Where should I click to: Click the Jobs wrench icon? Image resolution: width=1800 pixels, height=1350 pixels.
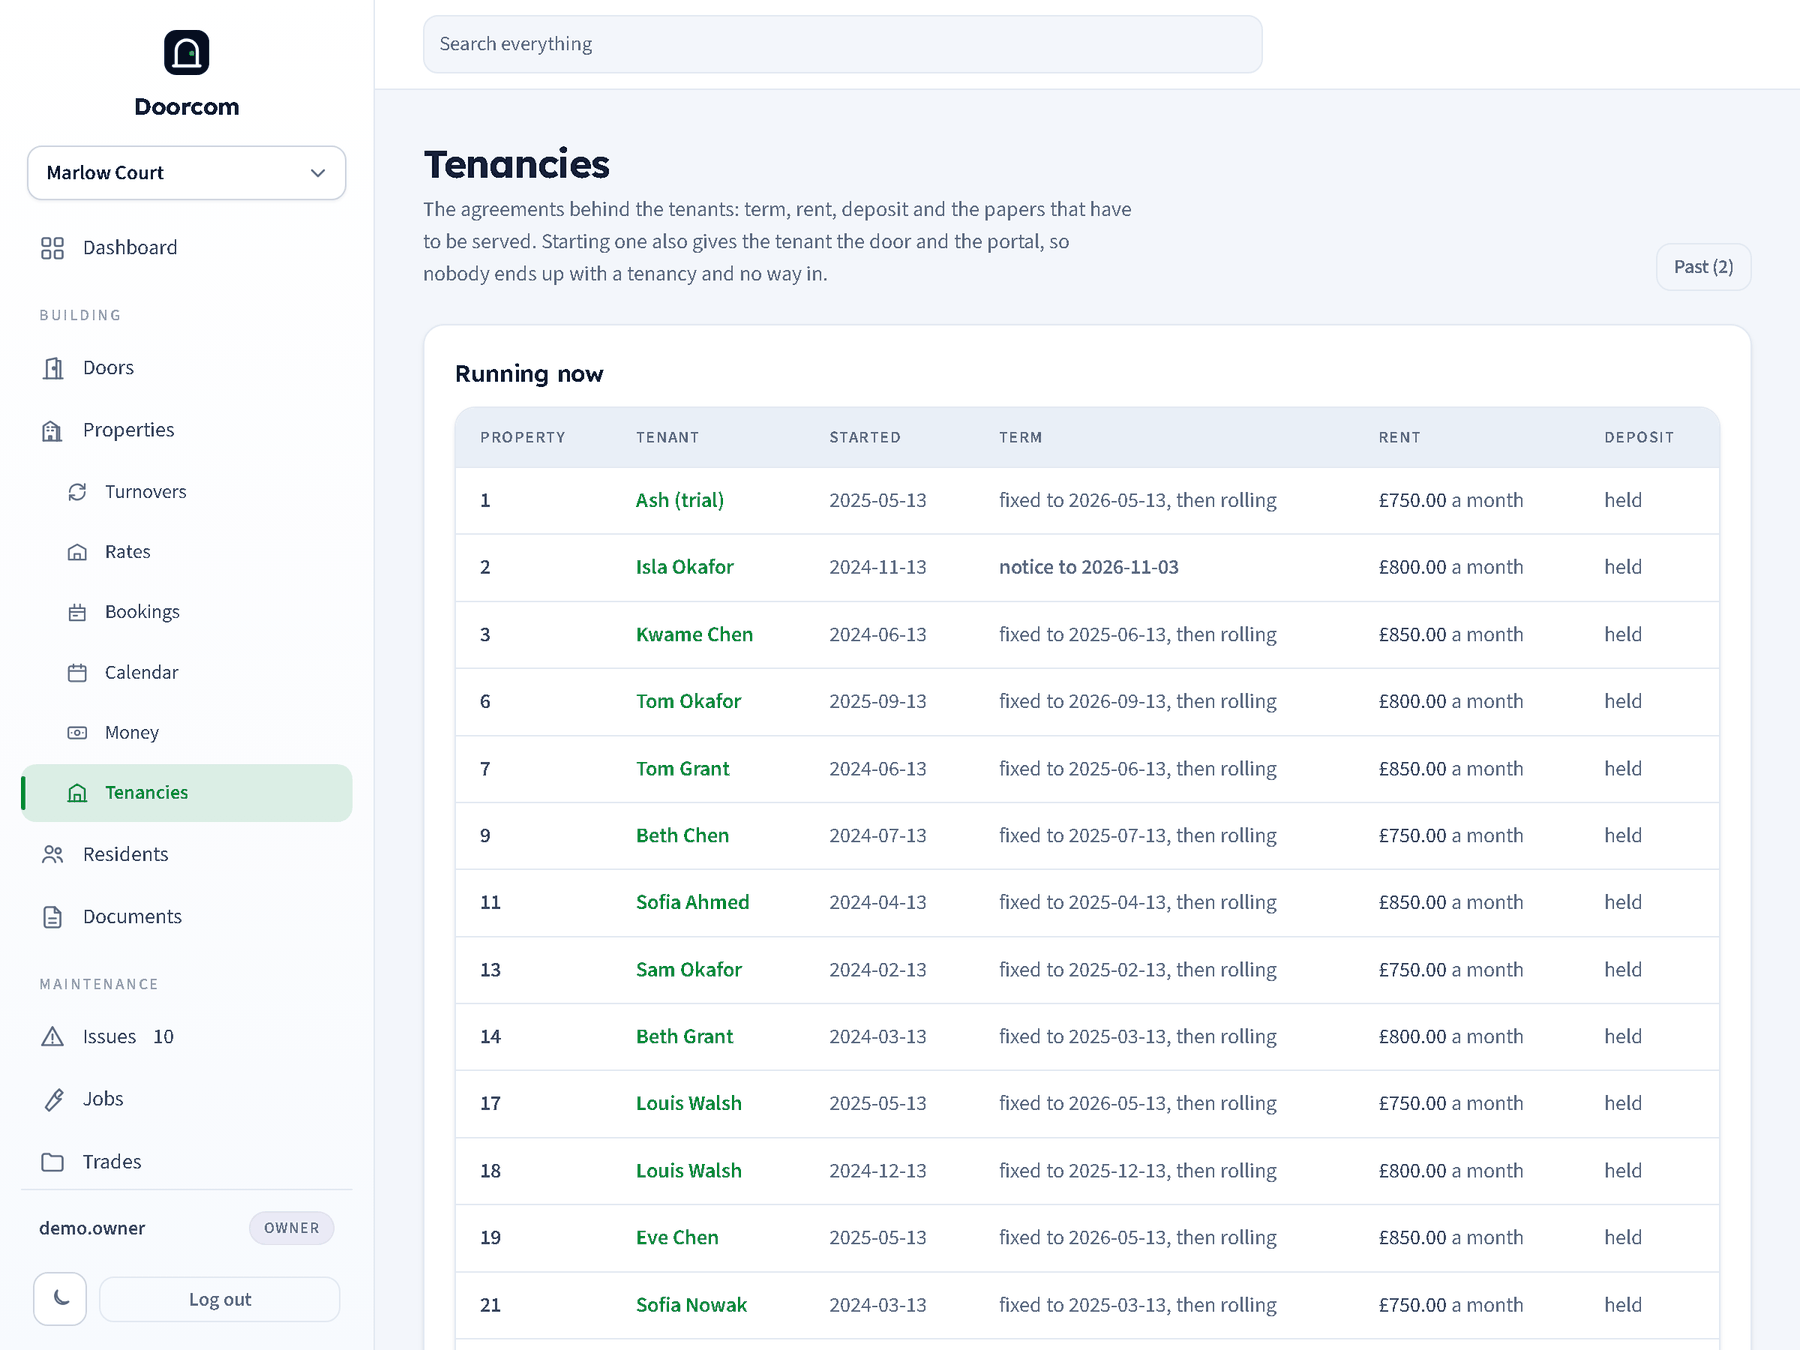pos(52,1099)
